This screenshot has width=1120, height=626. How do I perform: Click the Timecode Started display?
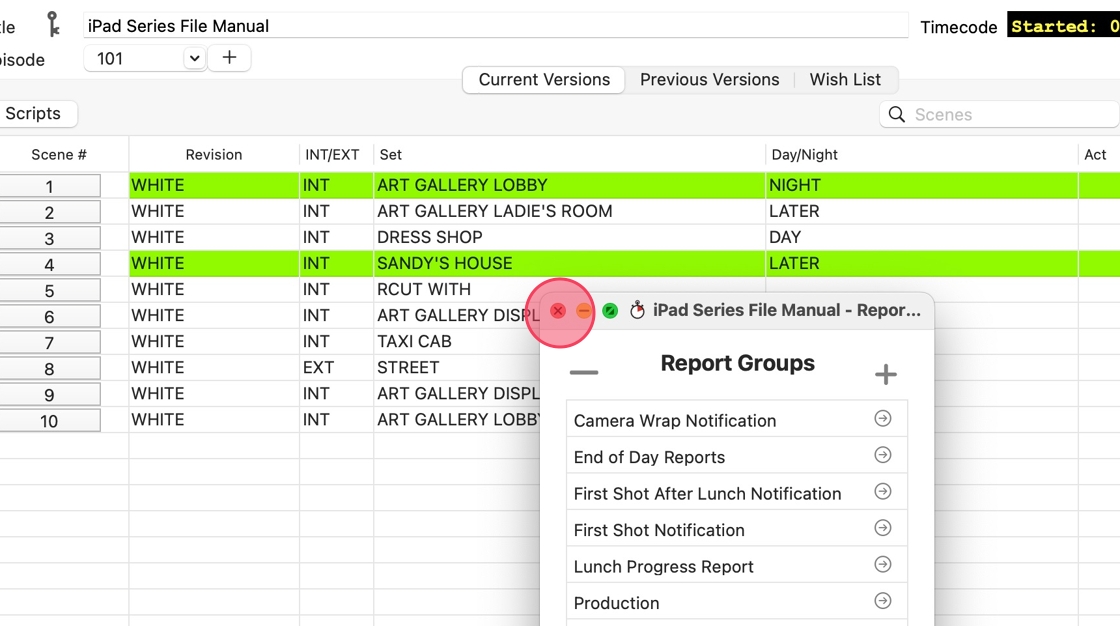click(1064, 26)
